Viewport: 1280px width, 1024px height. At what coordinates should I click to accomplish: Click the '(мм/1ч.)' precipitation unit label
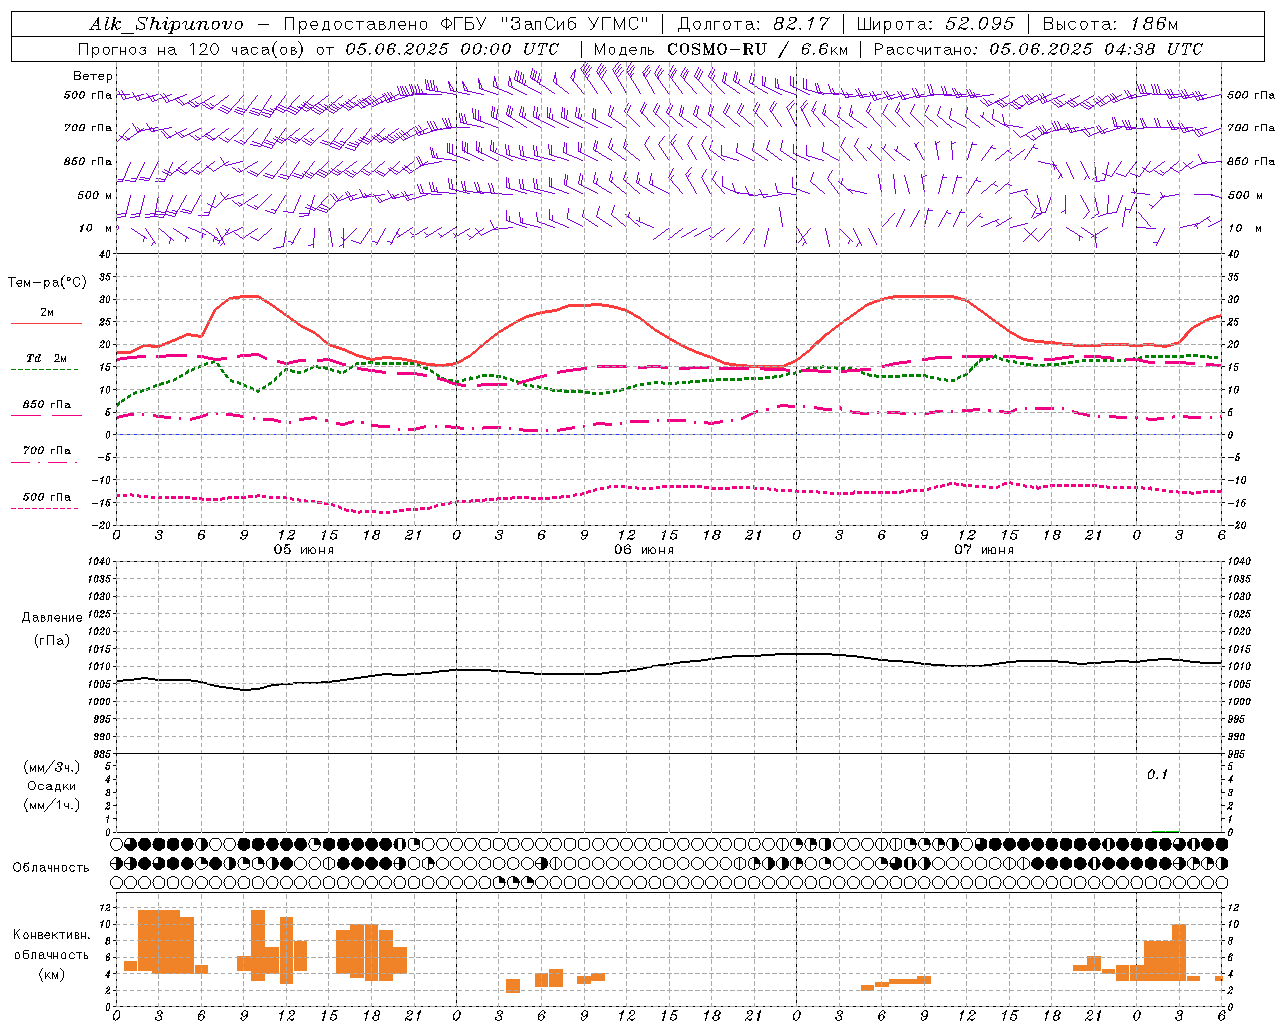(52, 805)
